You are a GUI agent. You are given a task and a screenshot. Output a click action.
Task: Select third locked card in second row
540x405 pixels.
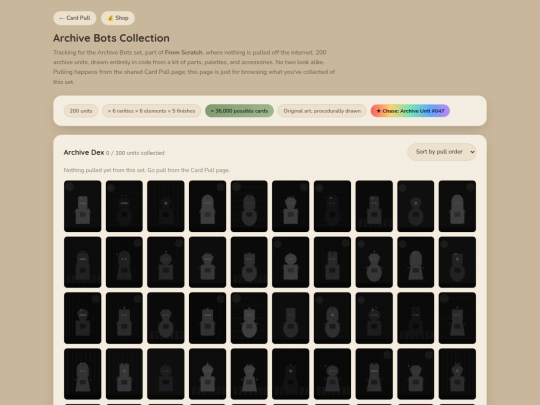click(166, 262)
